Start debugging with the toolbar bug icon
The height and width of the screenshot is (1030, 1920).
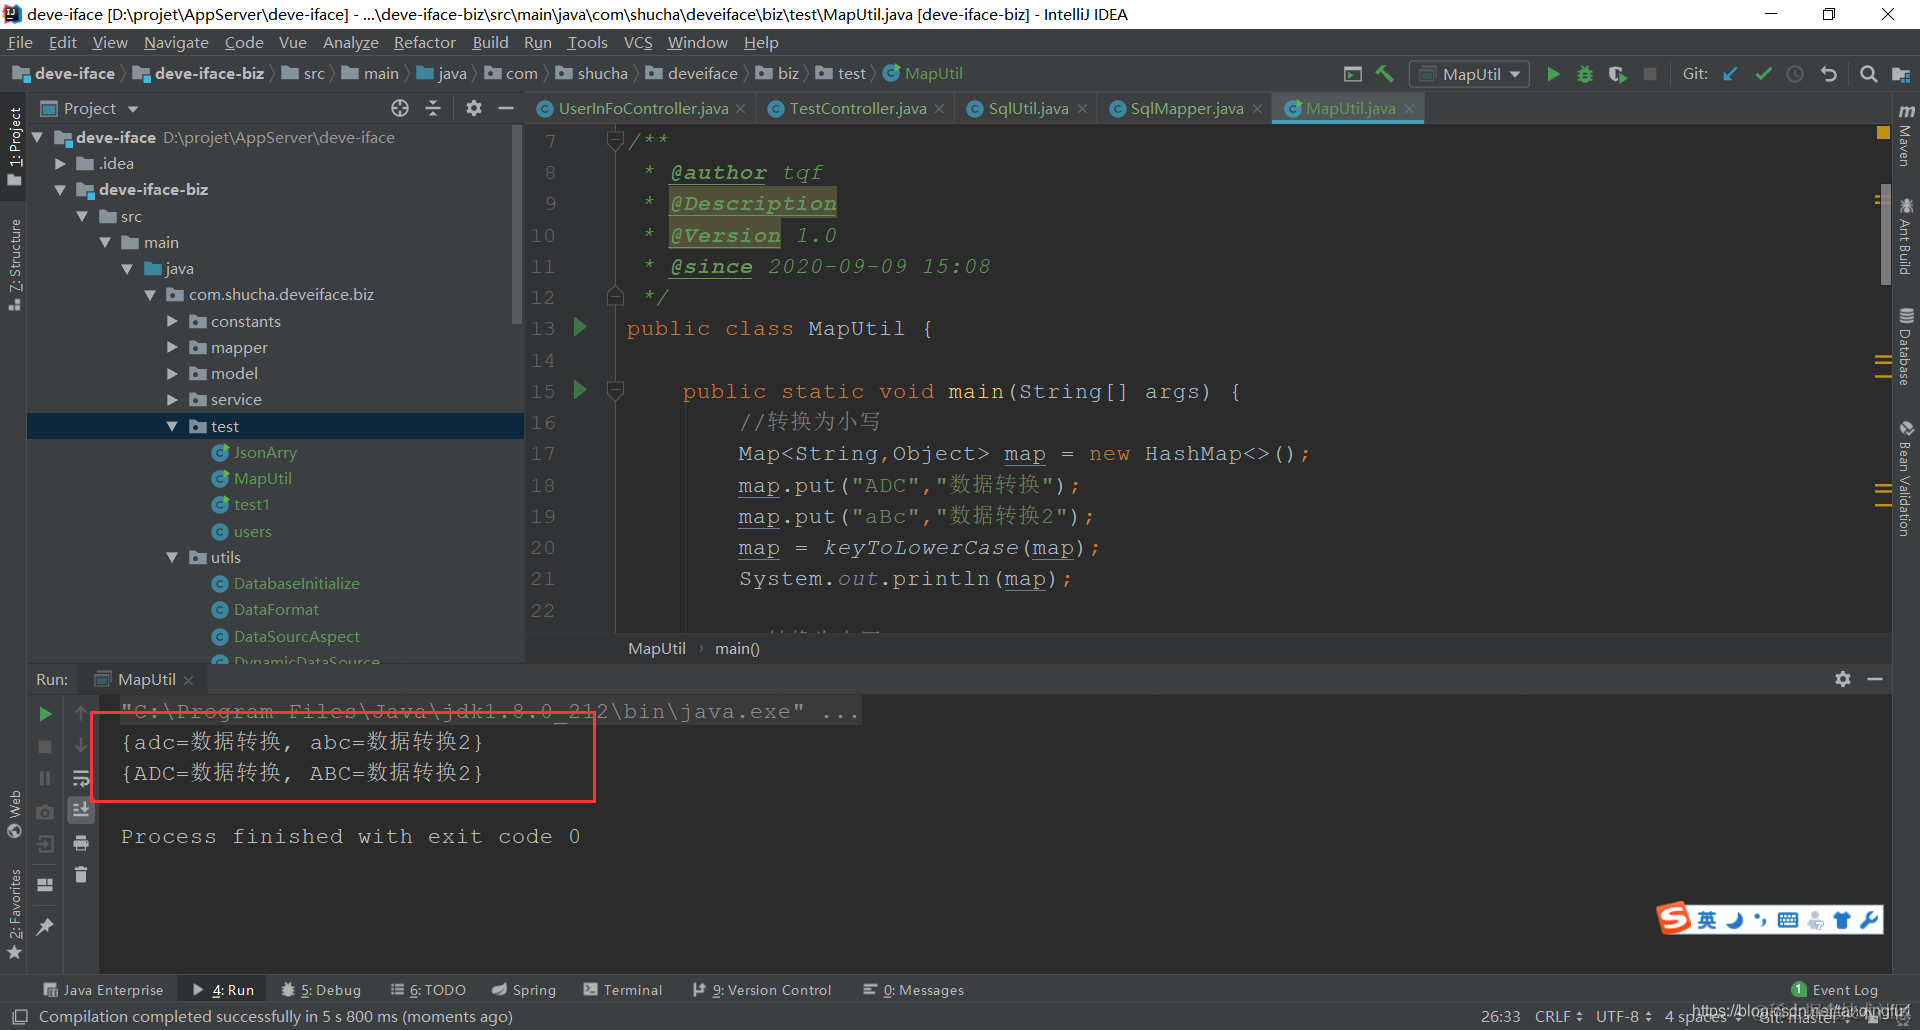pyautogui.click(x=1585, y=74)
